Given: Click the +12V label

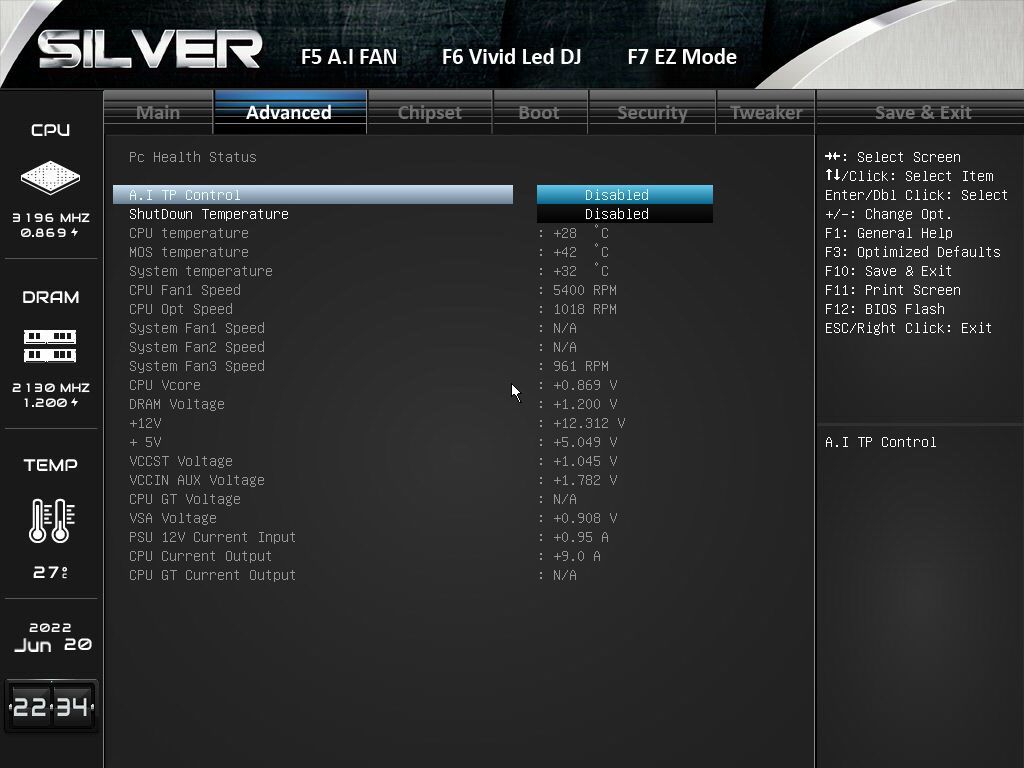Looking at the screenshot, I should (x=145, y=423).
